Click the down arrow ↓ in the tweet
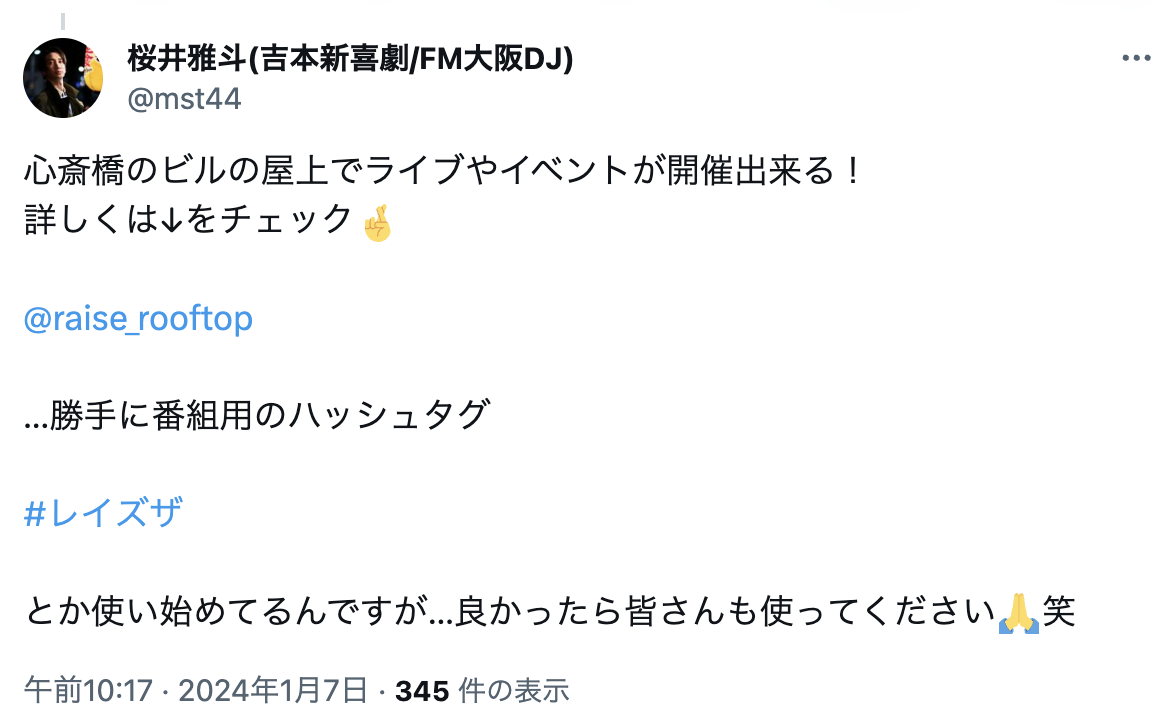This screenshot has width=1172, height=724. click(x=169, y=220)
